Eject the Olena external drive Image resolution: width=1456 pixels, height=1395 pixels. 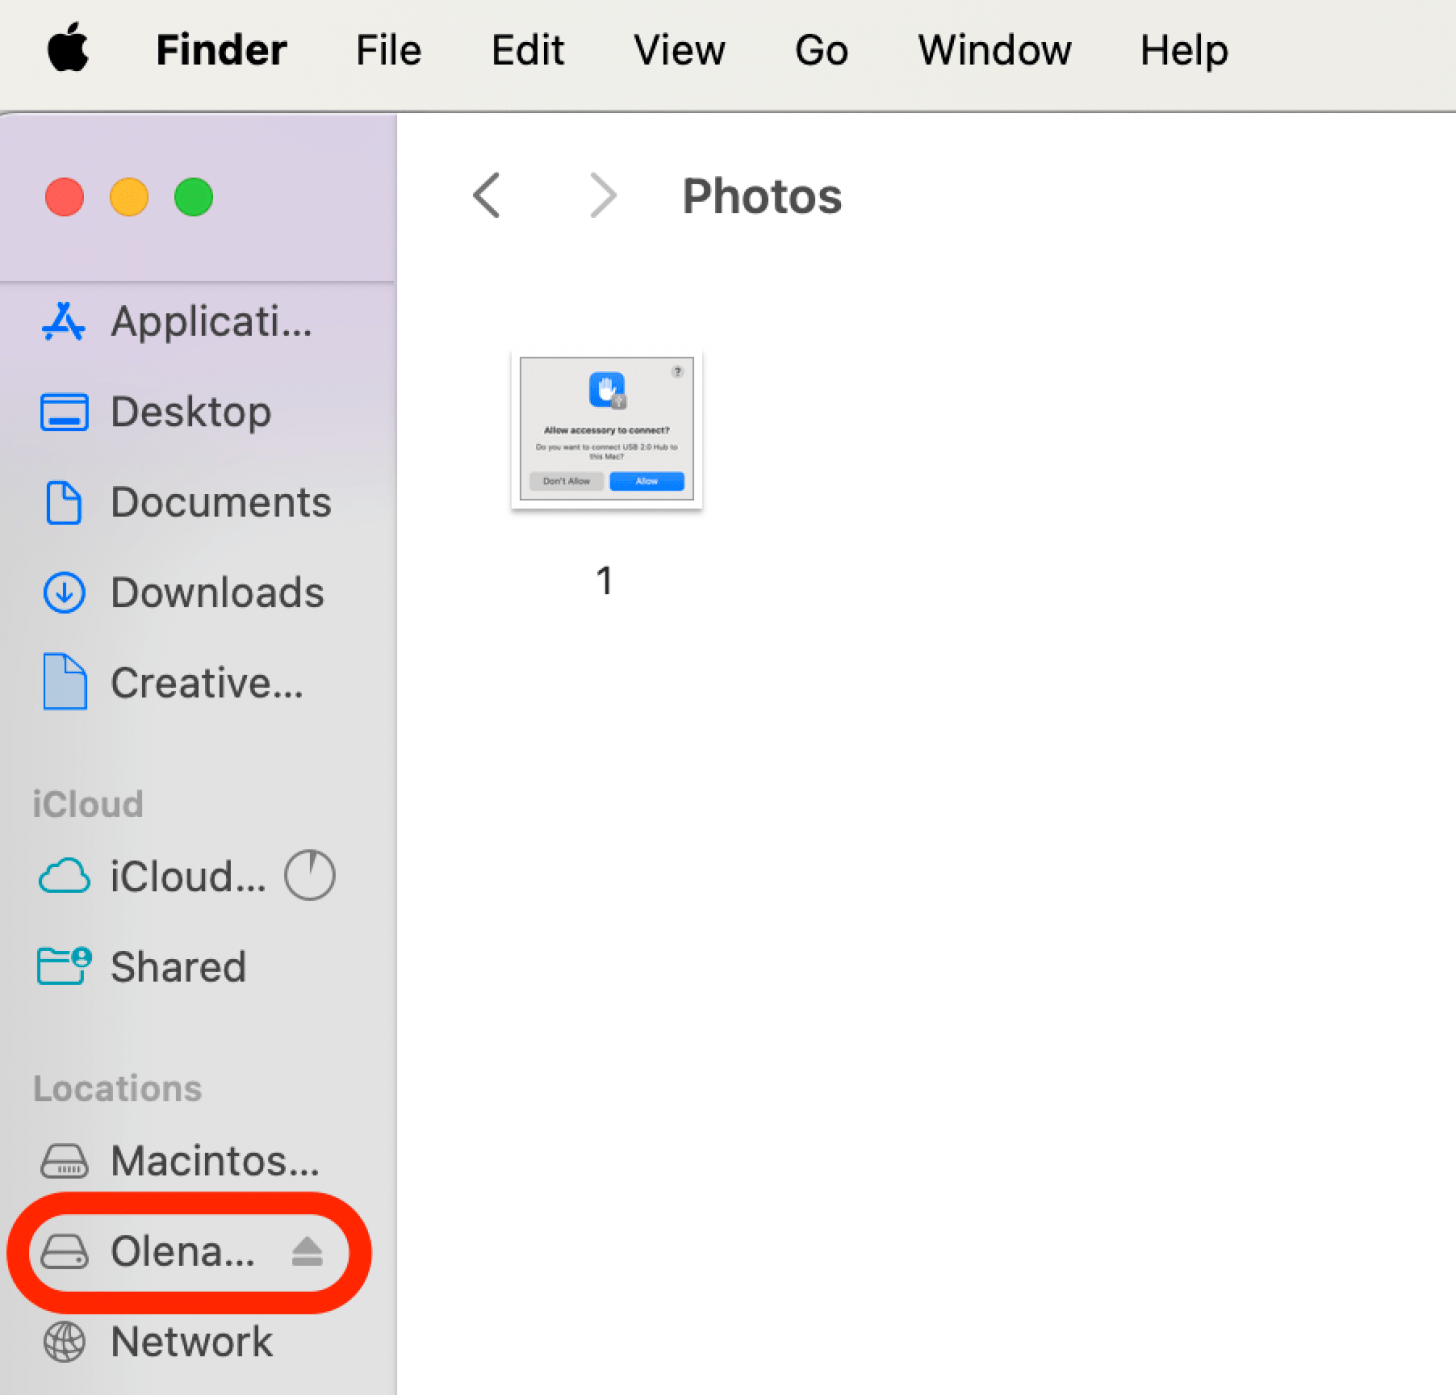[x=307, y=1251]
